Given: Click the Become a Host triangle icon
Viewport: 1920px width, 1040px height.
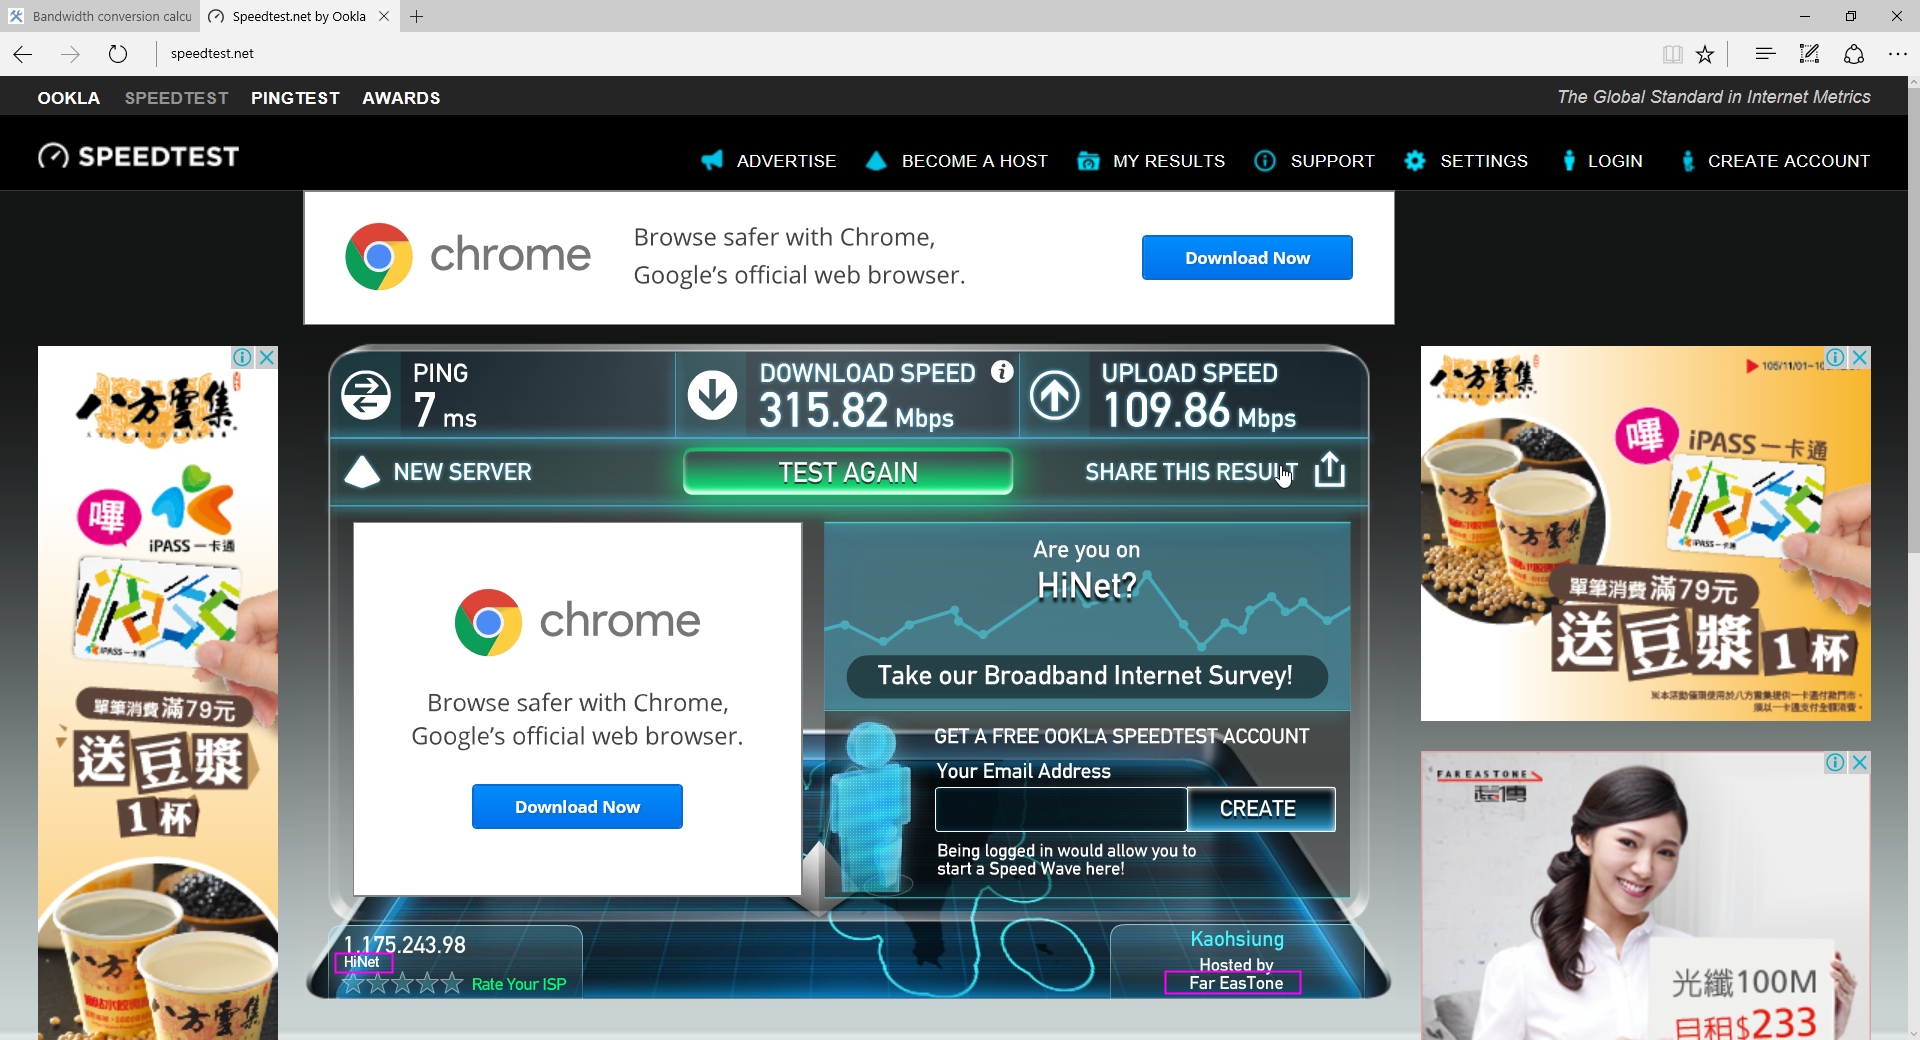Looking at the screenshot, I should pos(876,160).
